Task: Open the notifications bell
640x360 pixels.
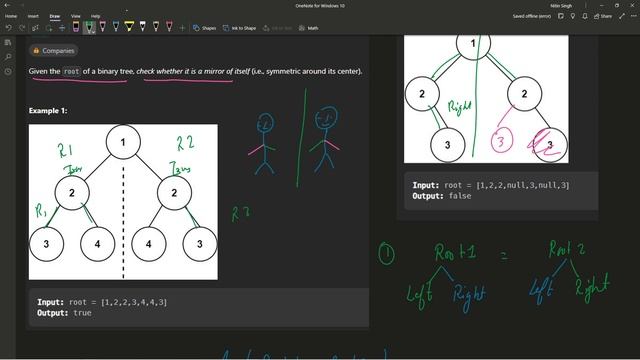Action: pos(585,16)
